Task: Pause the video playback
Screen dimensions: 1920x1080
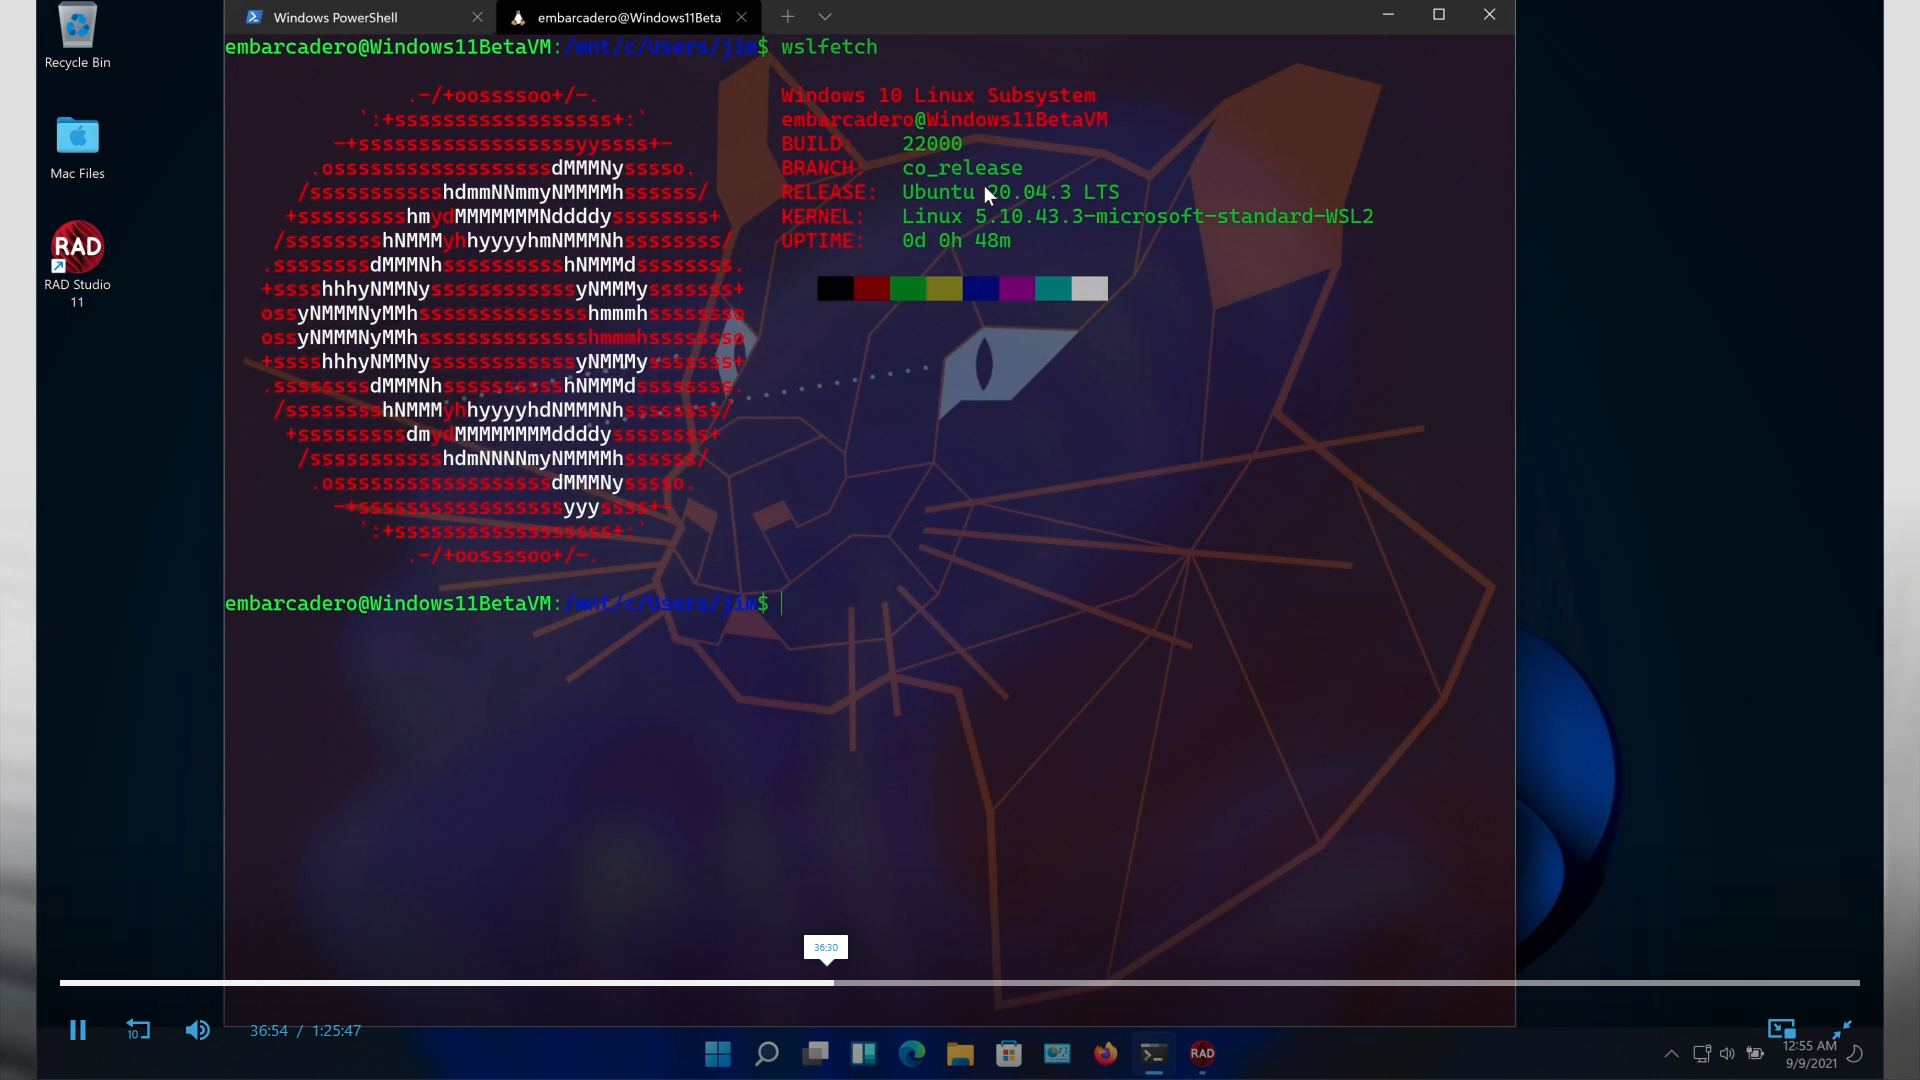Action: point(78,1030)
